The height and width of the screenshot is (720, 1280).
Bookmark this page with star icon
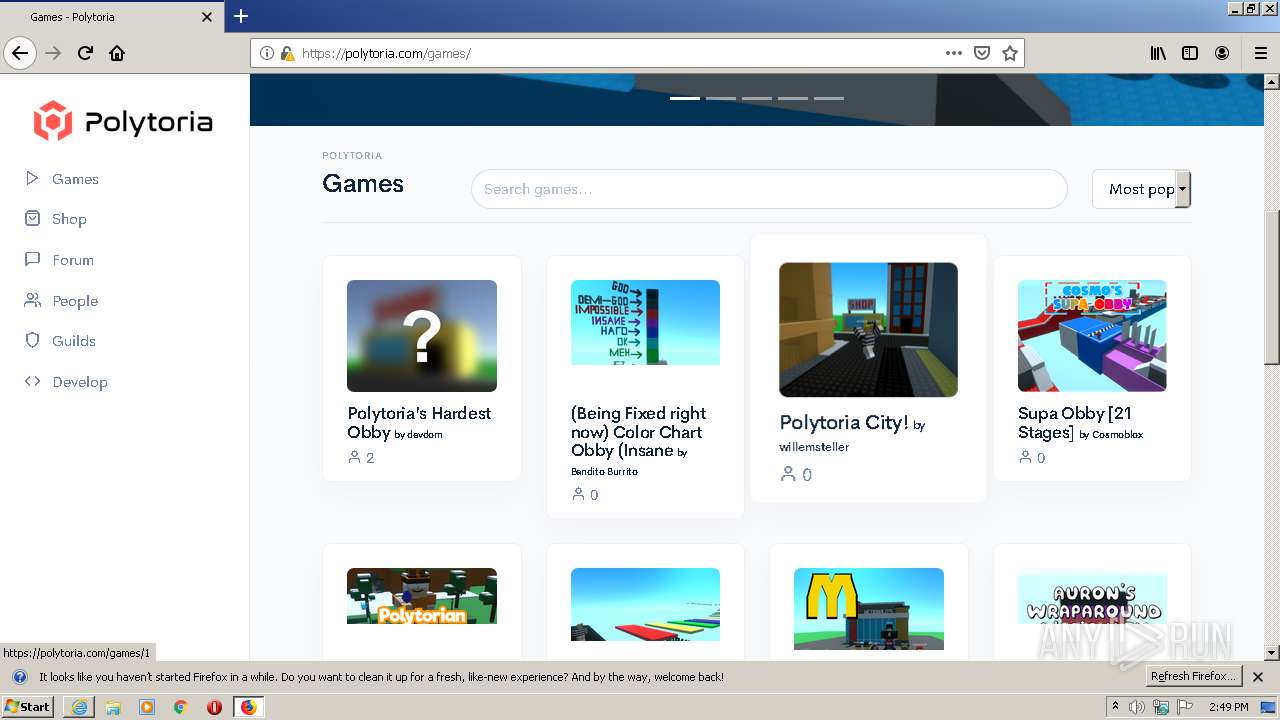(1010, 53)
